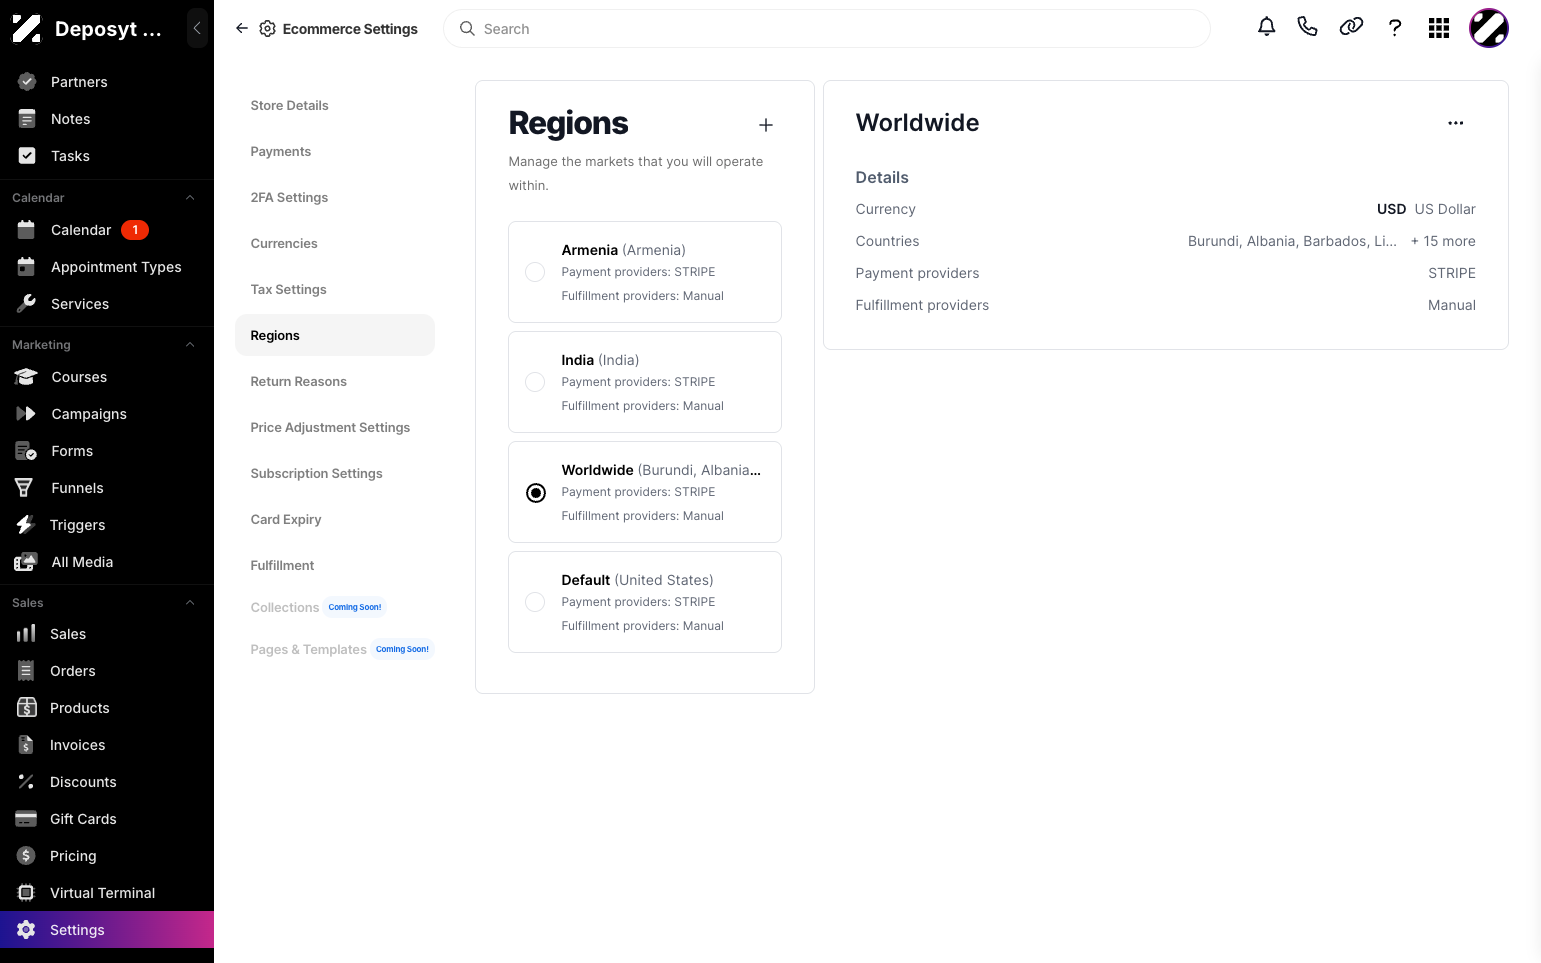The image size is (1541, 963).
Task: Open Card Expiry settings
Action: [286, 520]
